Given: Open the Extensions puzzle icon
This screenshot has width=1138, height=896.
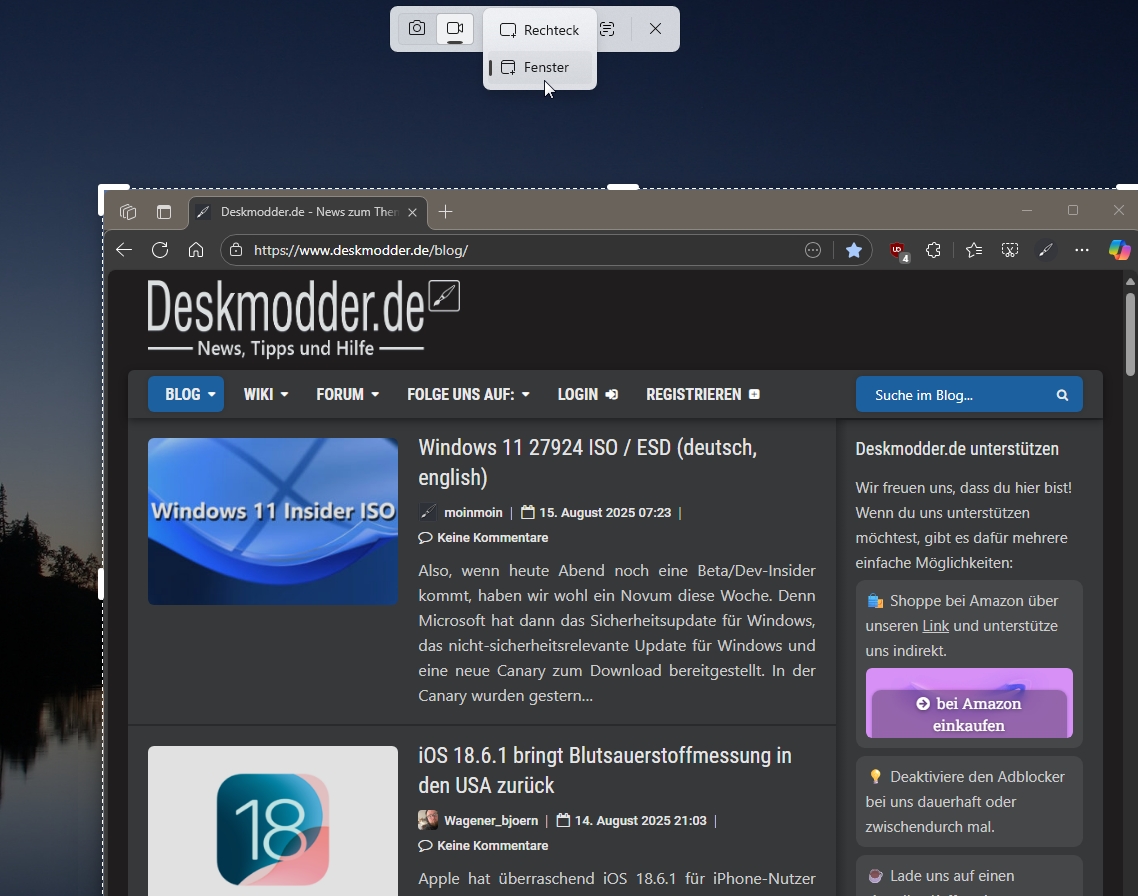Looking at the screenshot, I should pos(933,250).
